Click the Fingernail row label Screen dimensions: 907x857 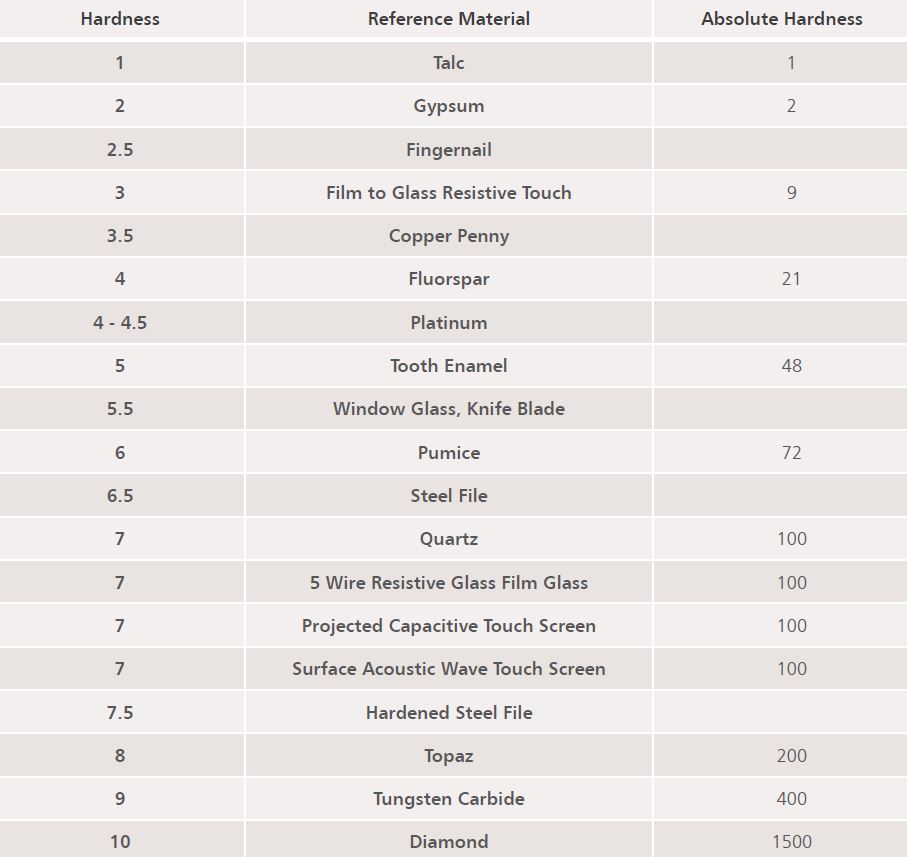(x=449, y=150)
